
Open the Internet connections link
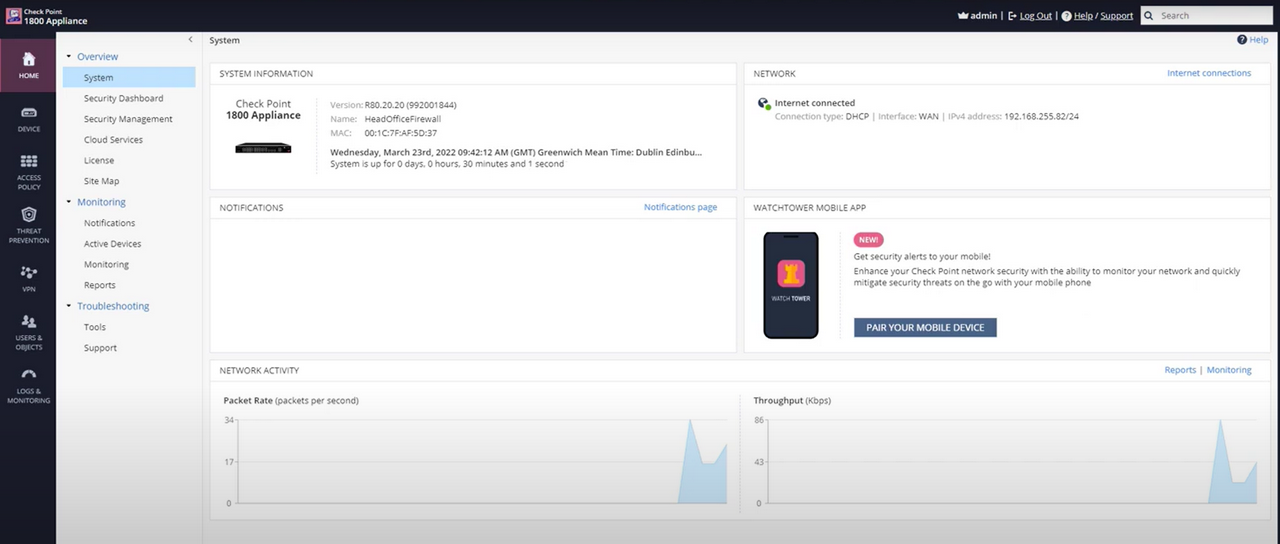(x=1209, y=73)
